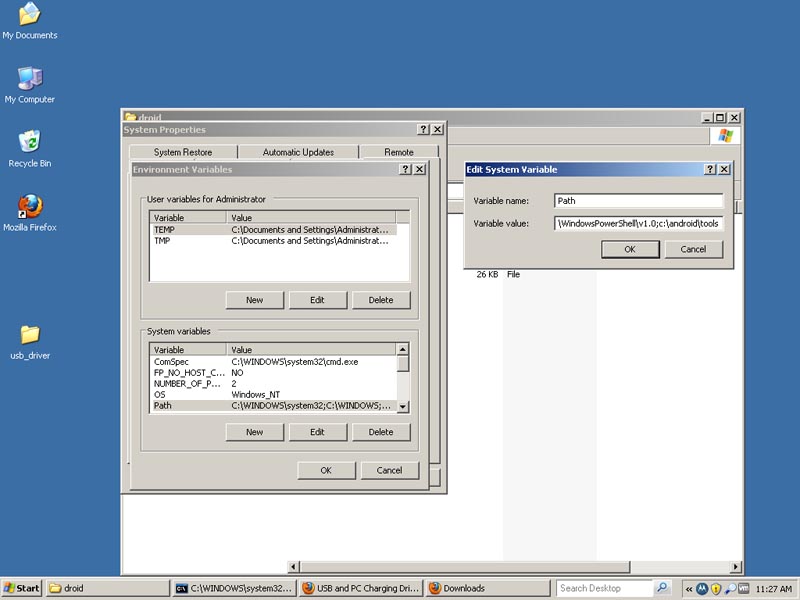Image resolution: width=800 pixels, height=600 pixels.
Task: Open the Start menu
Action: pos(22,588)
